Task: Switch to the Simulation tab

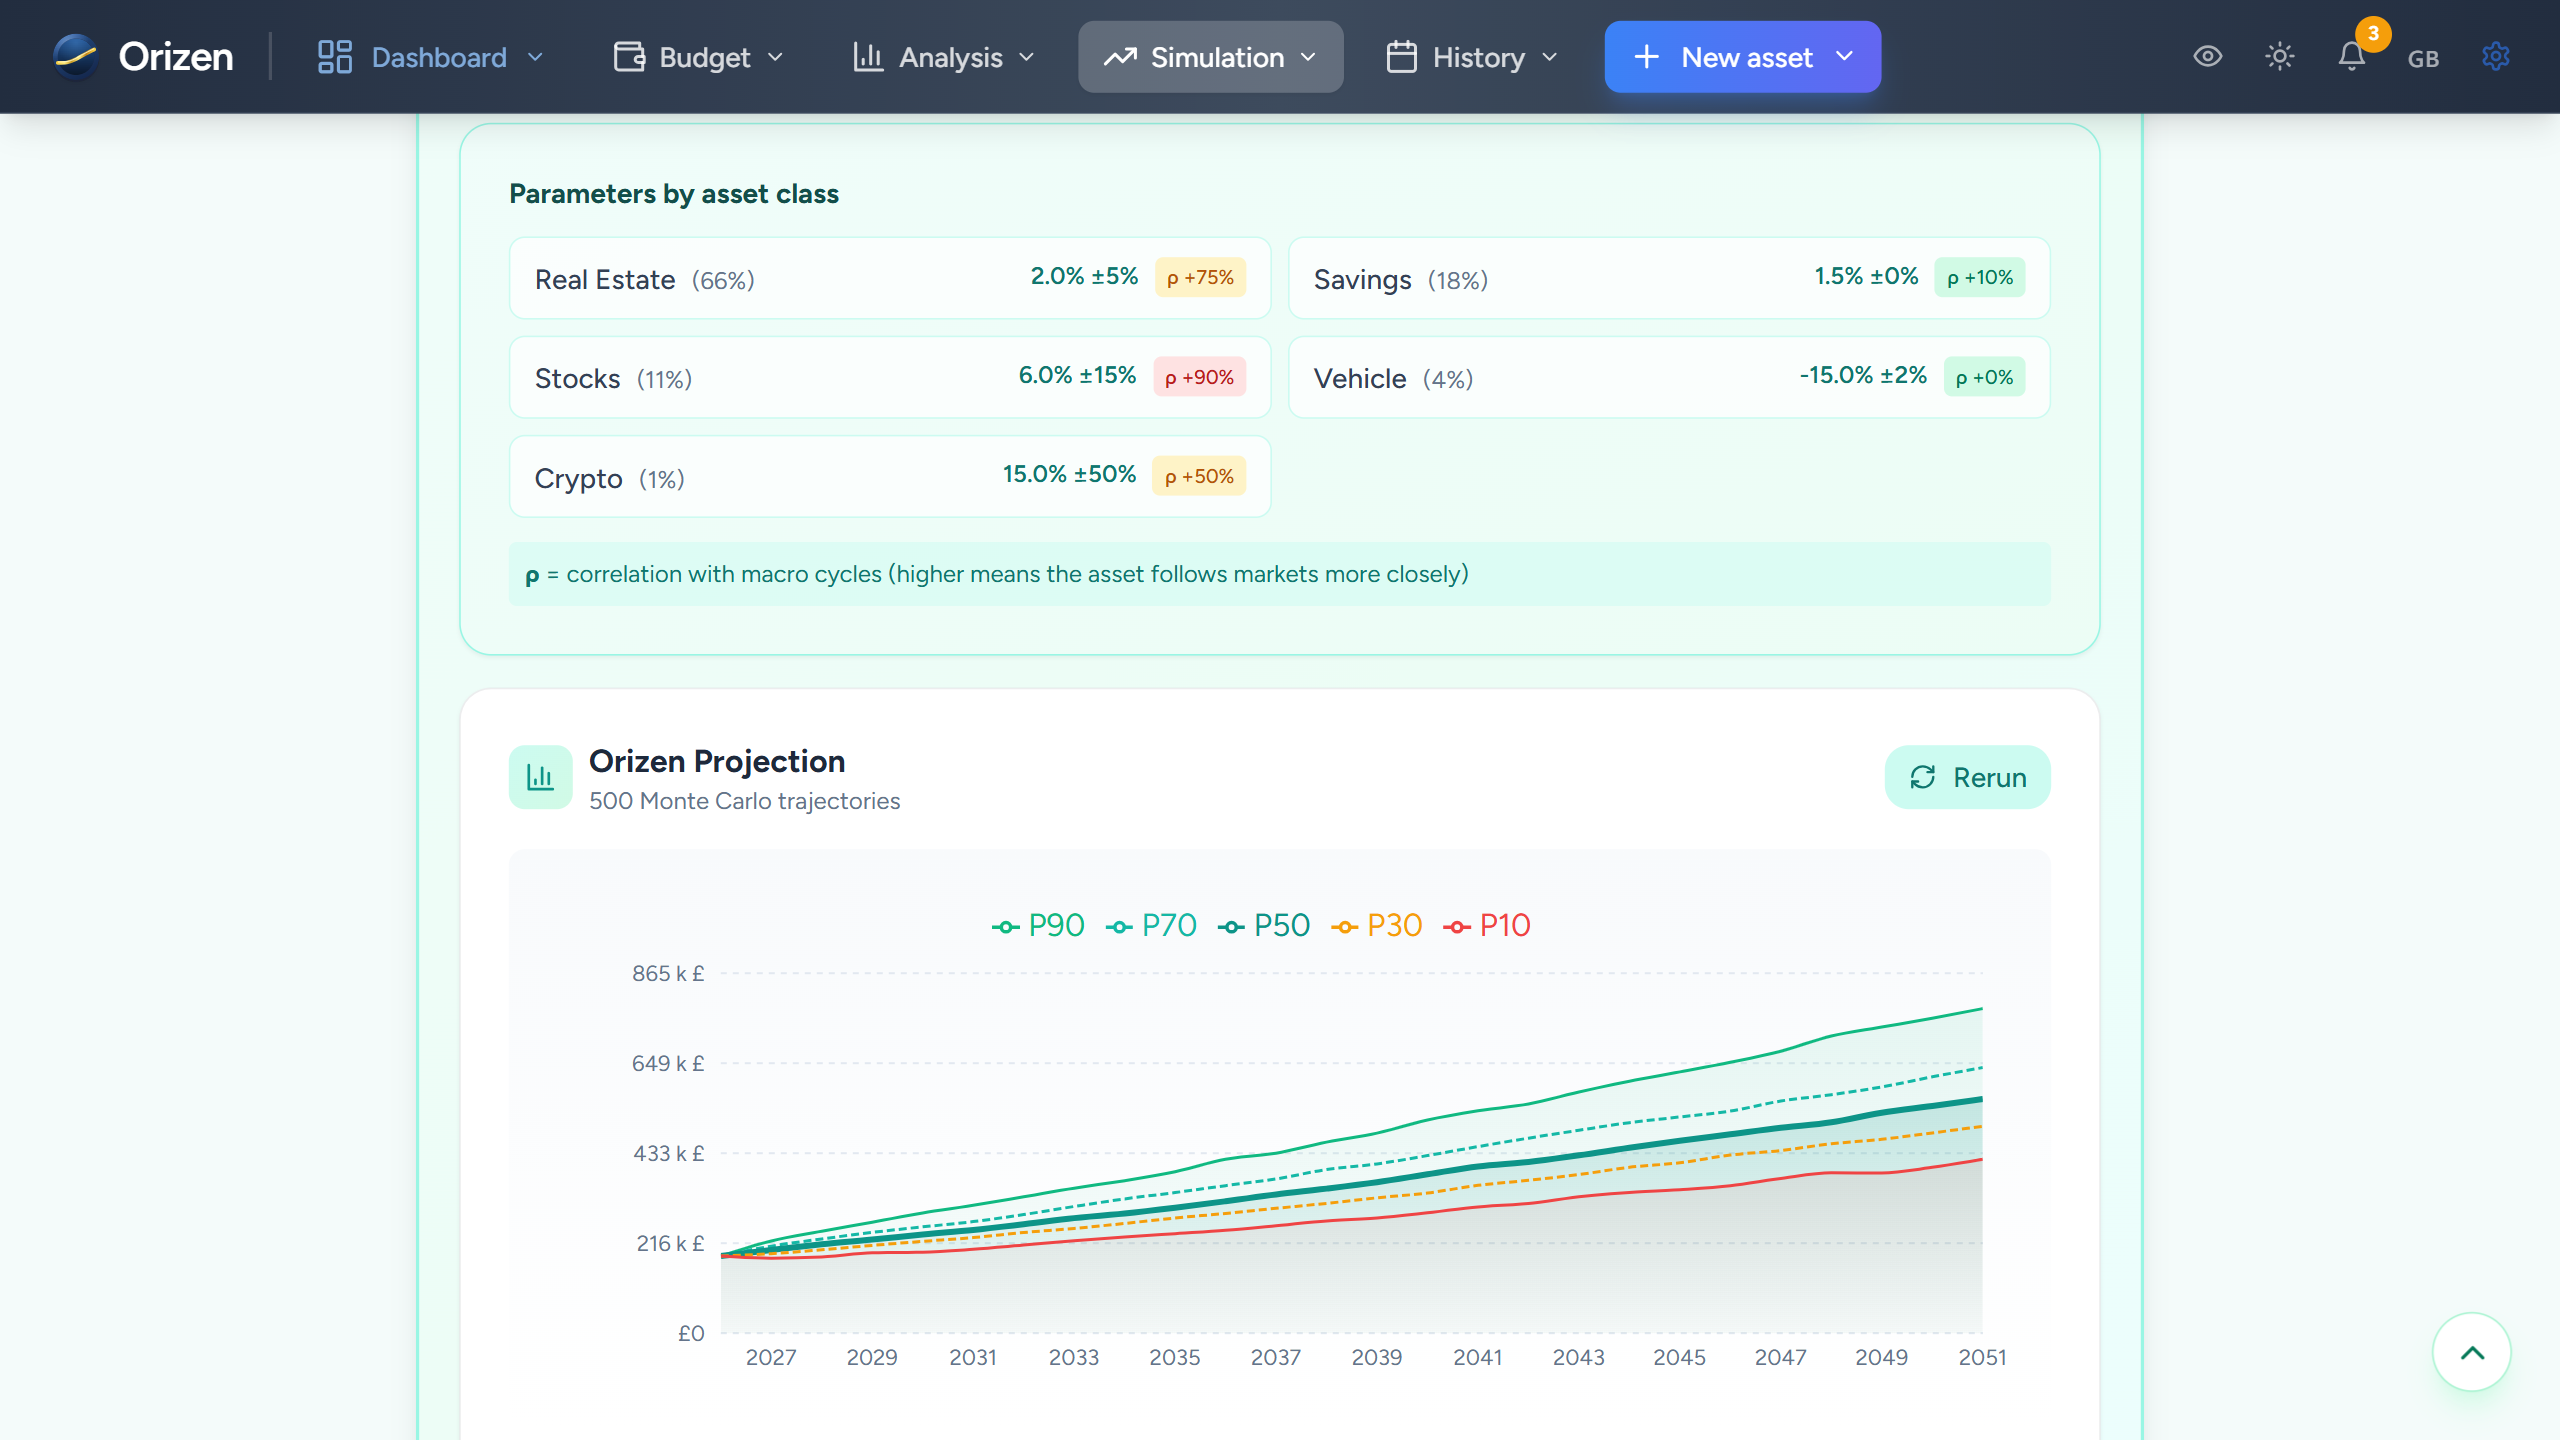Action: point(1210,57)
